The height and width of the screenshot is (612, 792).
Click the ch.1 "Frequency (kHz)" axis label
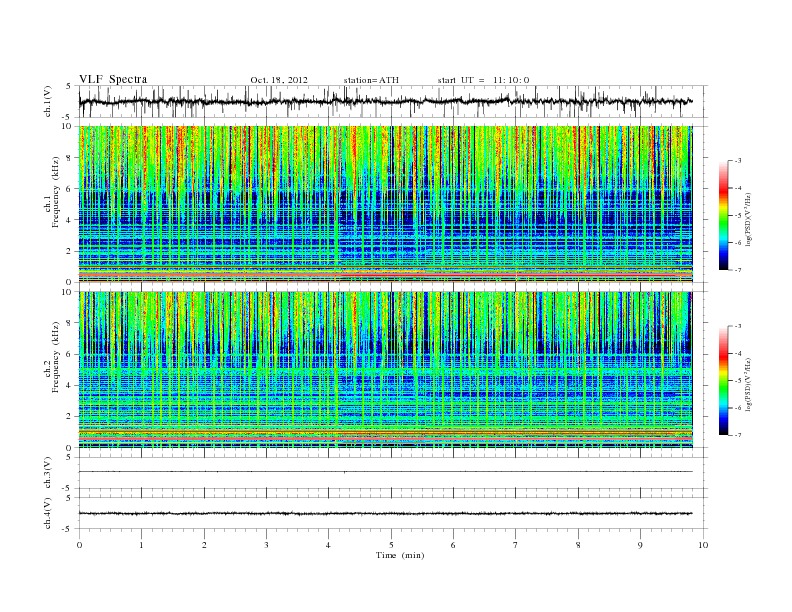(56, 192)
